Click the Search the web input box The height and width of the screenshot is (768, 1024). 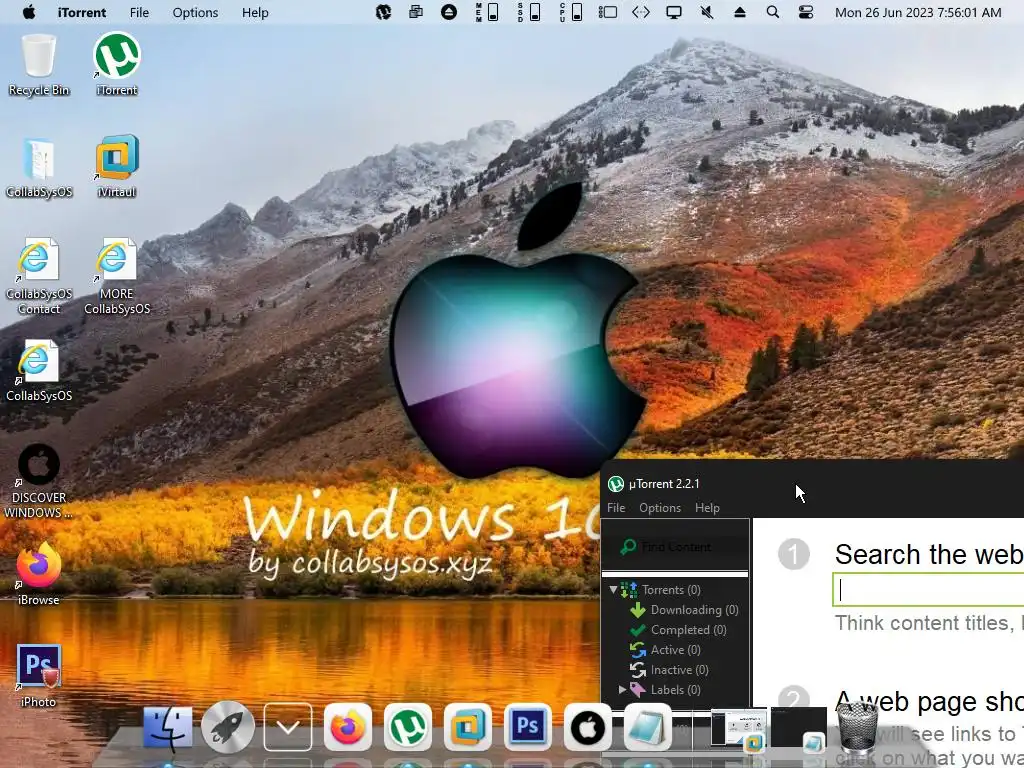coord(928,590)
